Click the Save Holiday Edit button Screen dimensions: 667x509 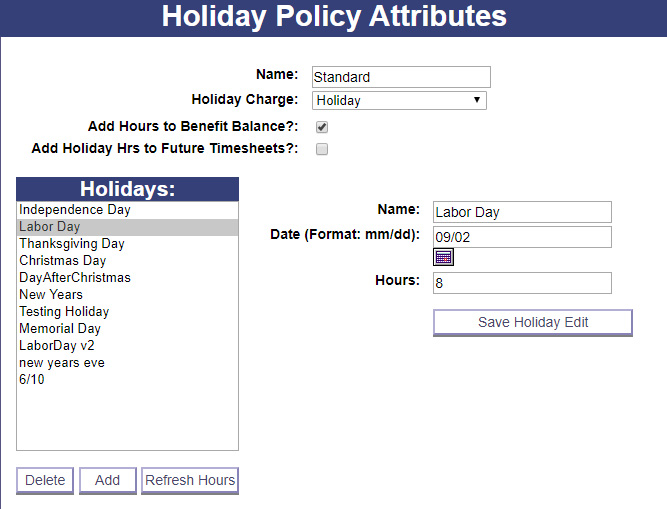(x=532, y=323)
